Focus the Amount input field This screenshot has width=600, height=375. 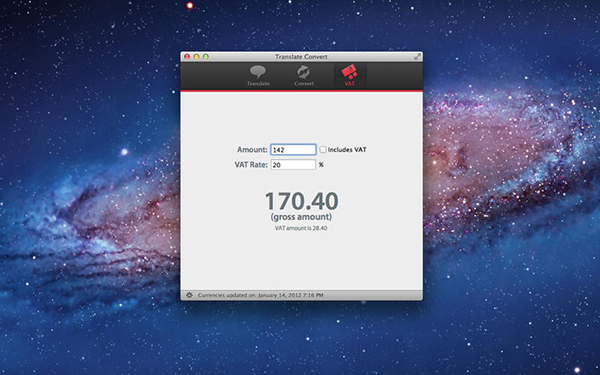(293, 150)
